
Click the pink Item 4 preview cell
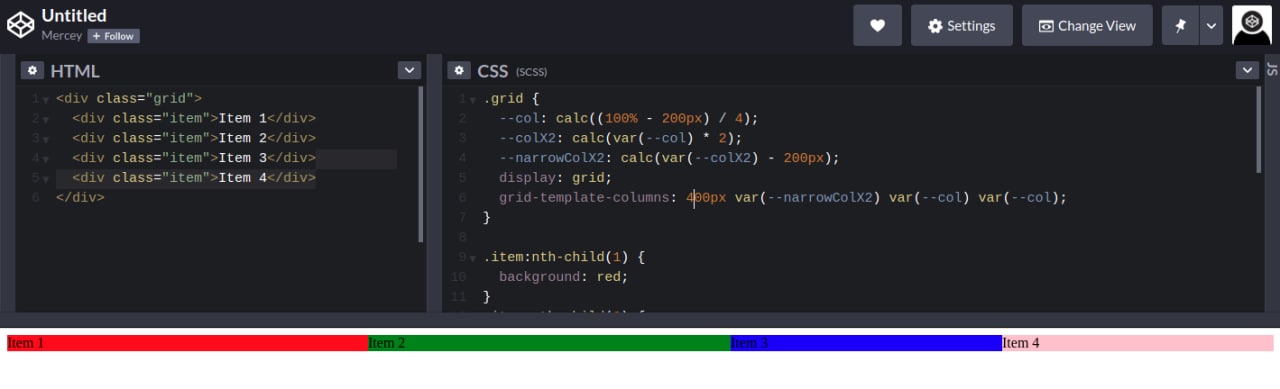tap(1138, 343)
